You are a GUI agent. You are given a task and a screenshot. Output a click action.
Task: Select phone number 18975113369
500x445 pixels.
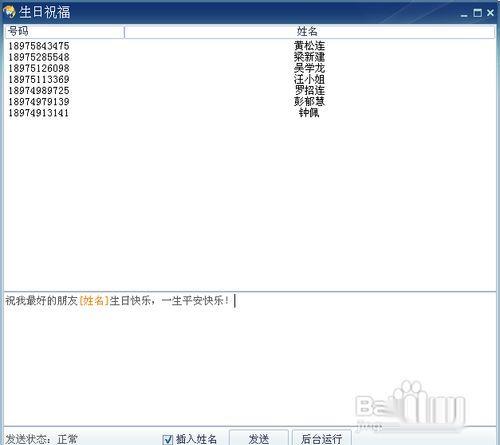(x=39, y=79)
